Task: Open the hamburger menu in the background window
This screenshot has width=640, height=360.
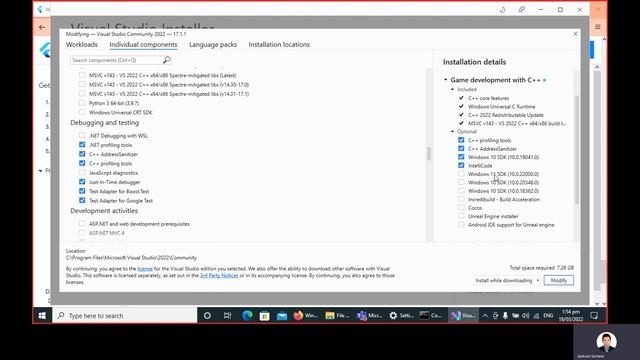Action: tap(598, 27)
